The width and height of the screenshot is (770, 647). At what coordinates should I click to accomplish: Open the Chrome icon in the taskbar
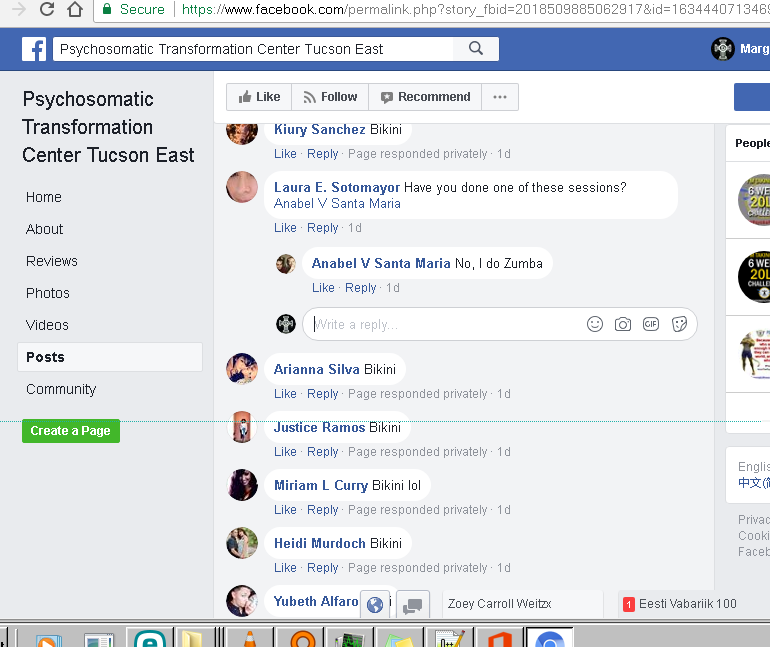[x=550, y=637]
